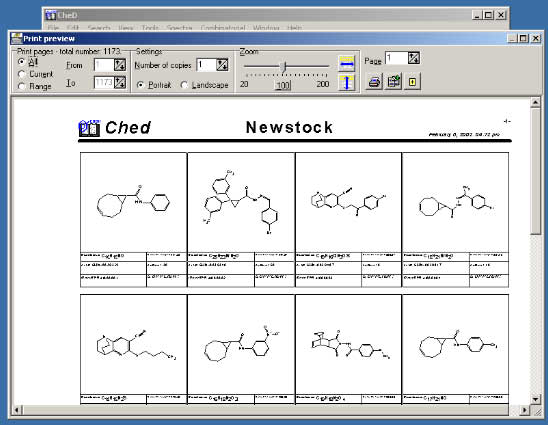The width and height of the screenshot is (548, 425).
Task: Open Search menu in background ChemD window
Action: click(99, 28)
